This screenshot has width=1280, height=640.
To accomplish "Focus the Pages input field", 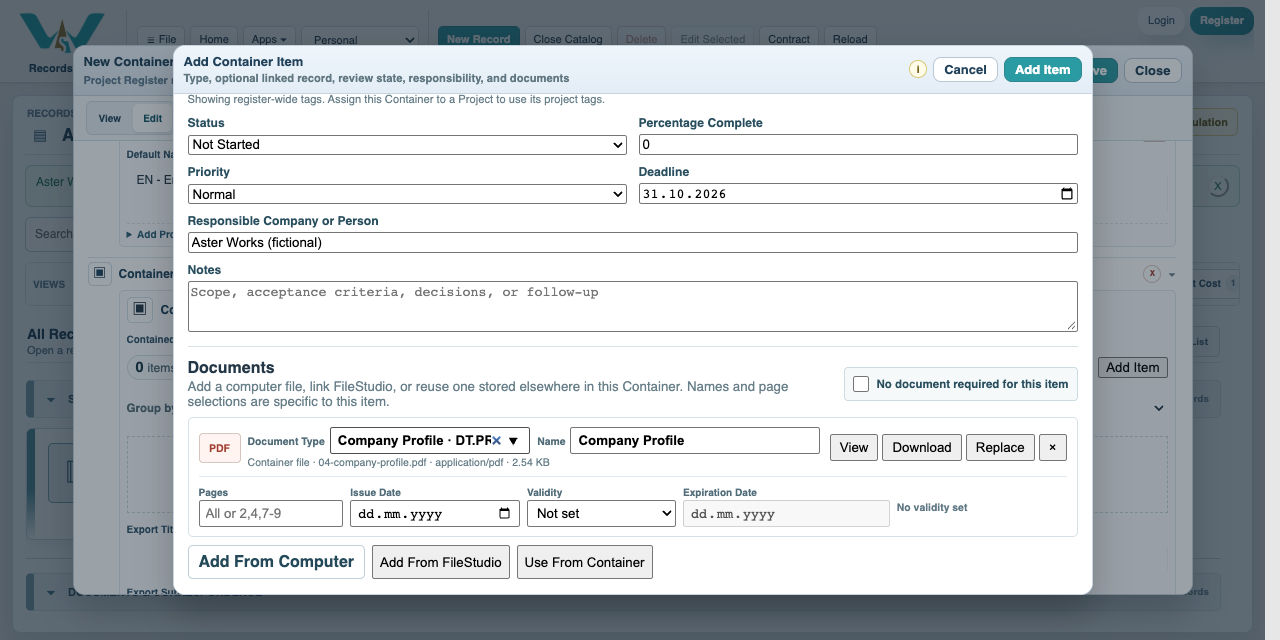I will click(271, 513).
